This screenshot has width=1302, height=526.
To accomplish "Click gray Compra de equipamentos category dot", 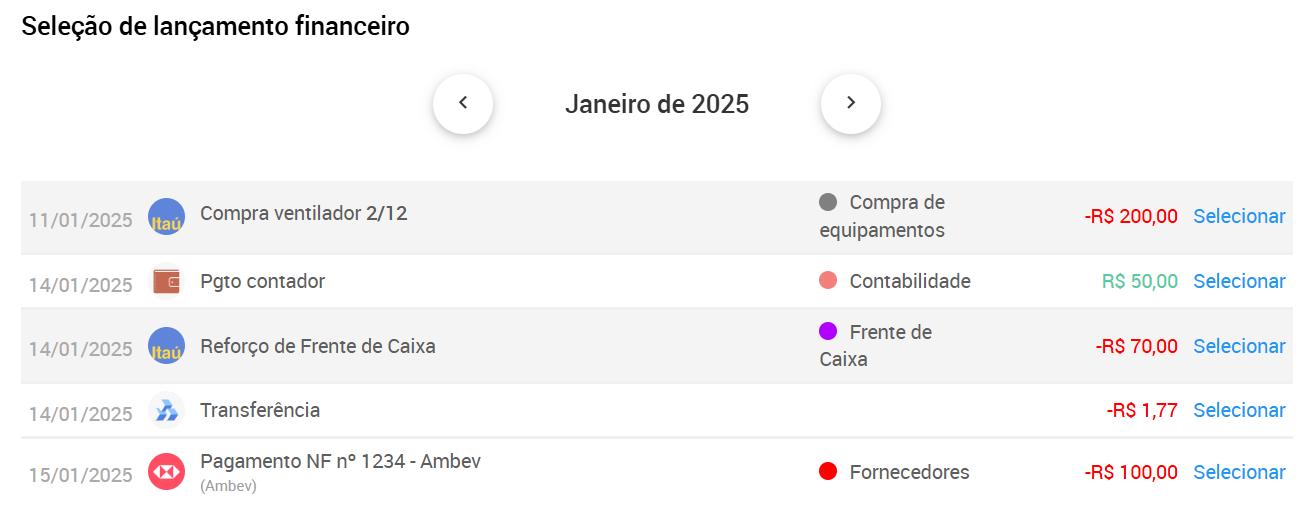I will click(x=828, y=202).
